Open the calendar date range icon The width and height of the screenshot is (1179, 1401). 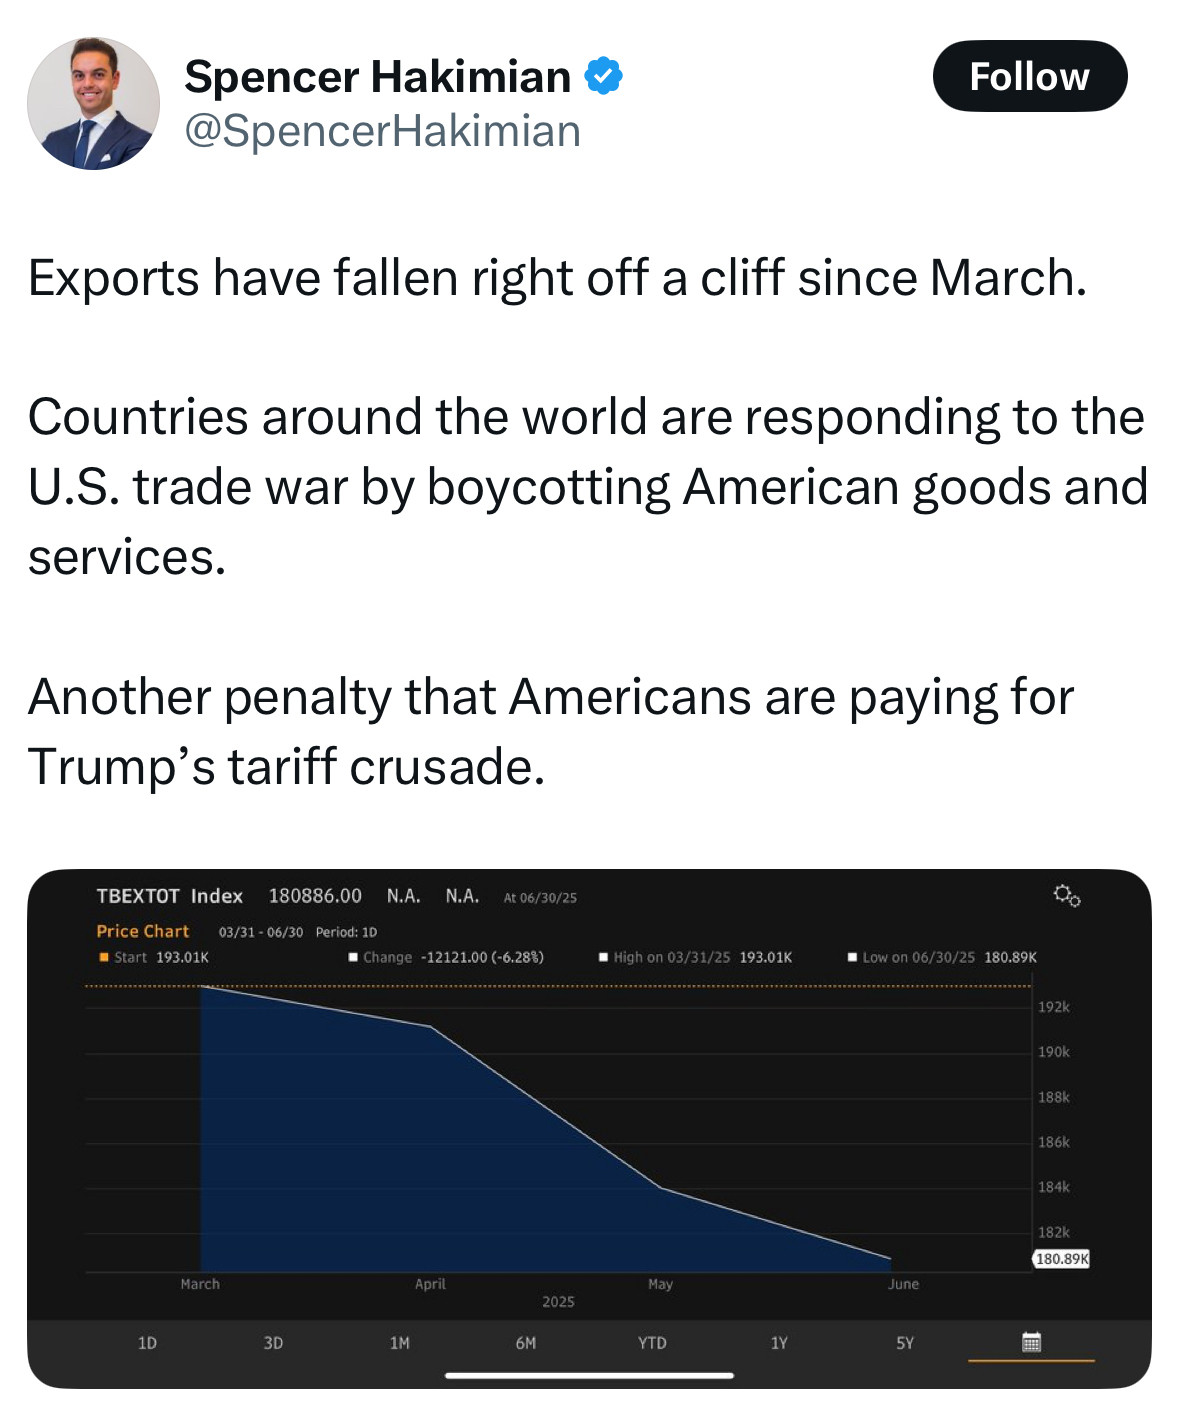[x=1031, y=1342]
